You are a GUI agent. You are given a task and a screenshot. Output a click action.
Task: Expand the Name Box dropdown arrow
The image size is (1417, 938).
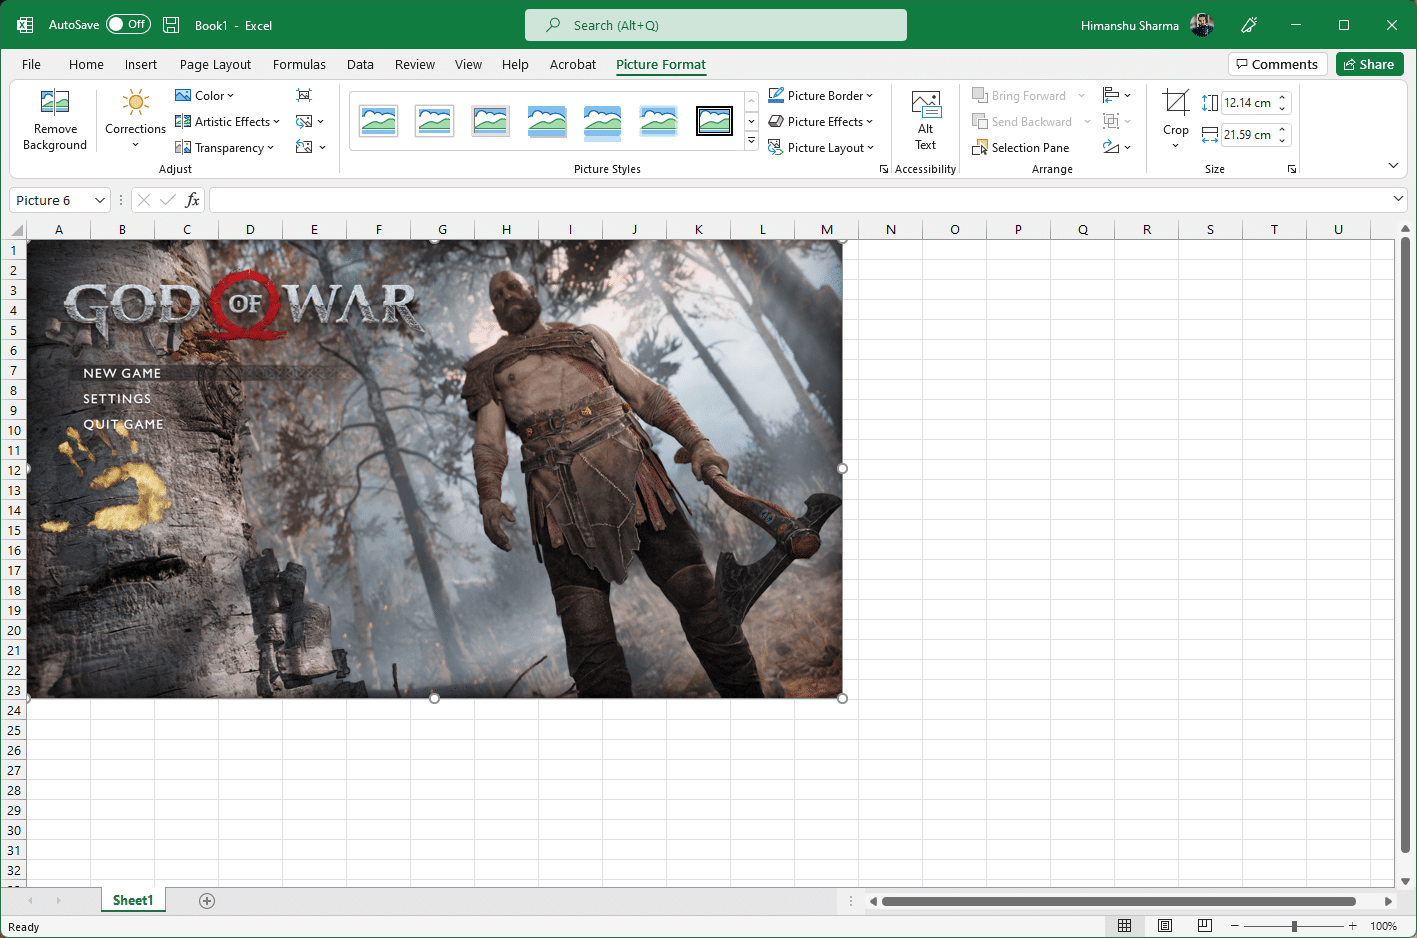pyautogui.click(x=99, y=201)
